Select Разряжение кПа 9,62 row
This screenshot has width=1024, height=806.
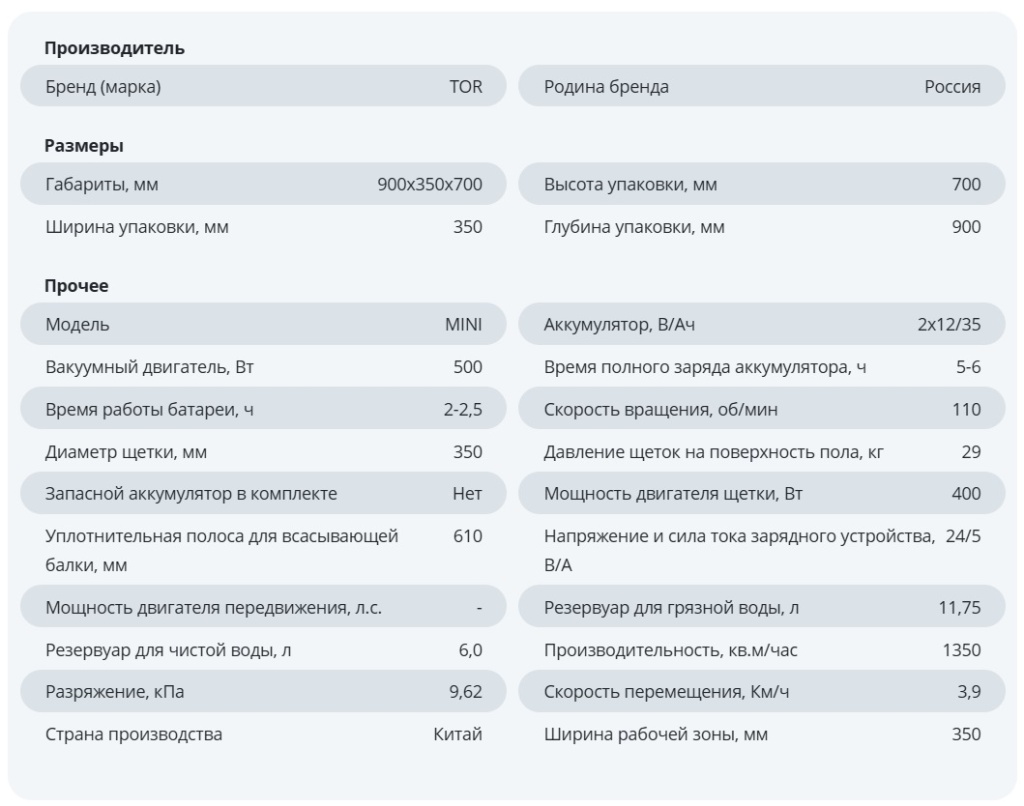point(264,692)
